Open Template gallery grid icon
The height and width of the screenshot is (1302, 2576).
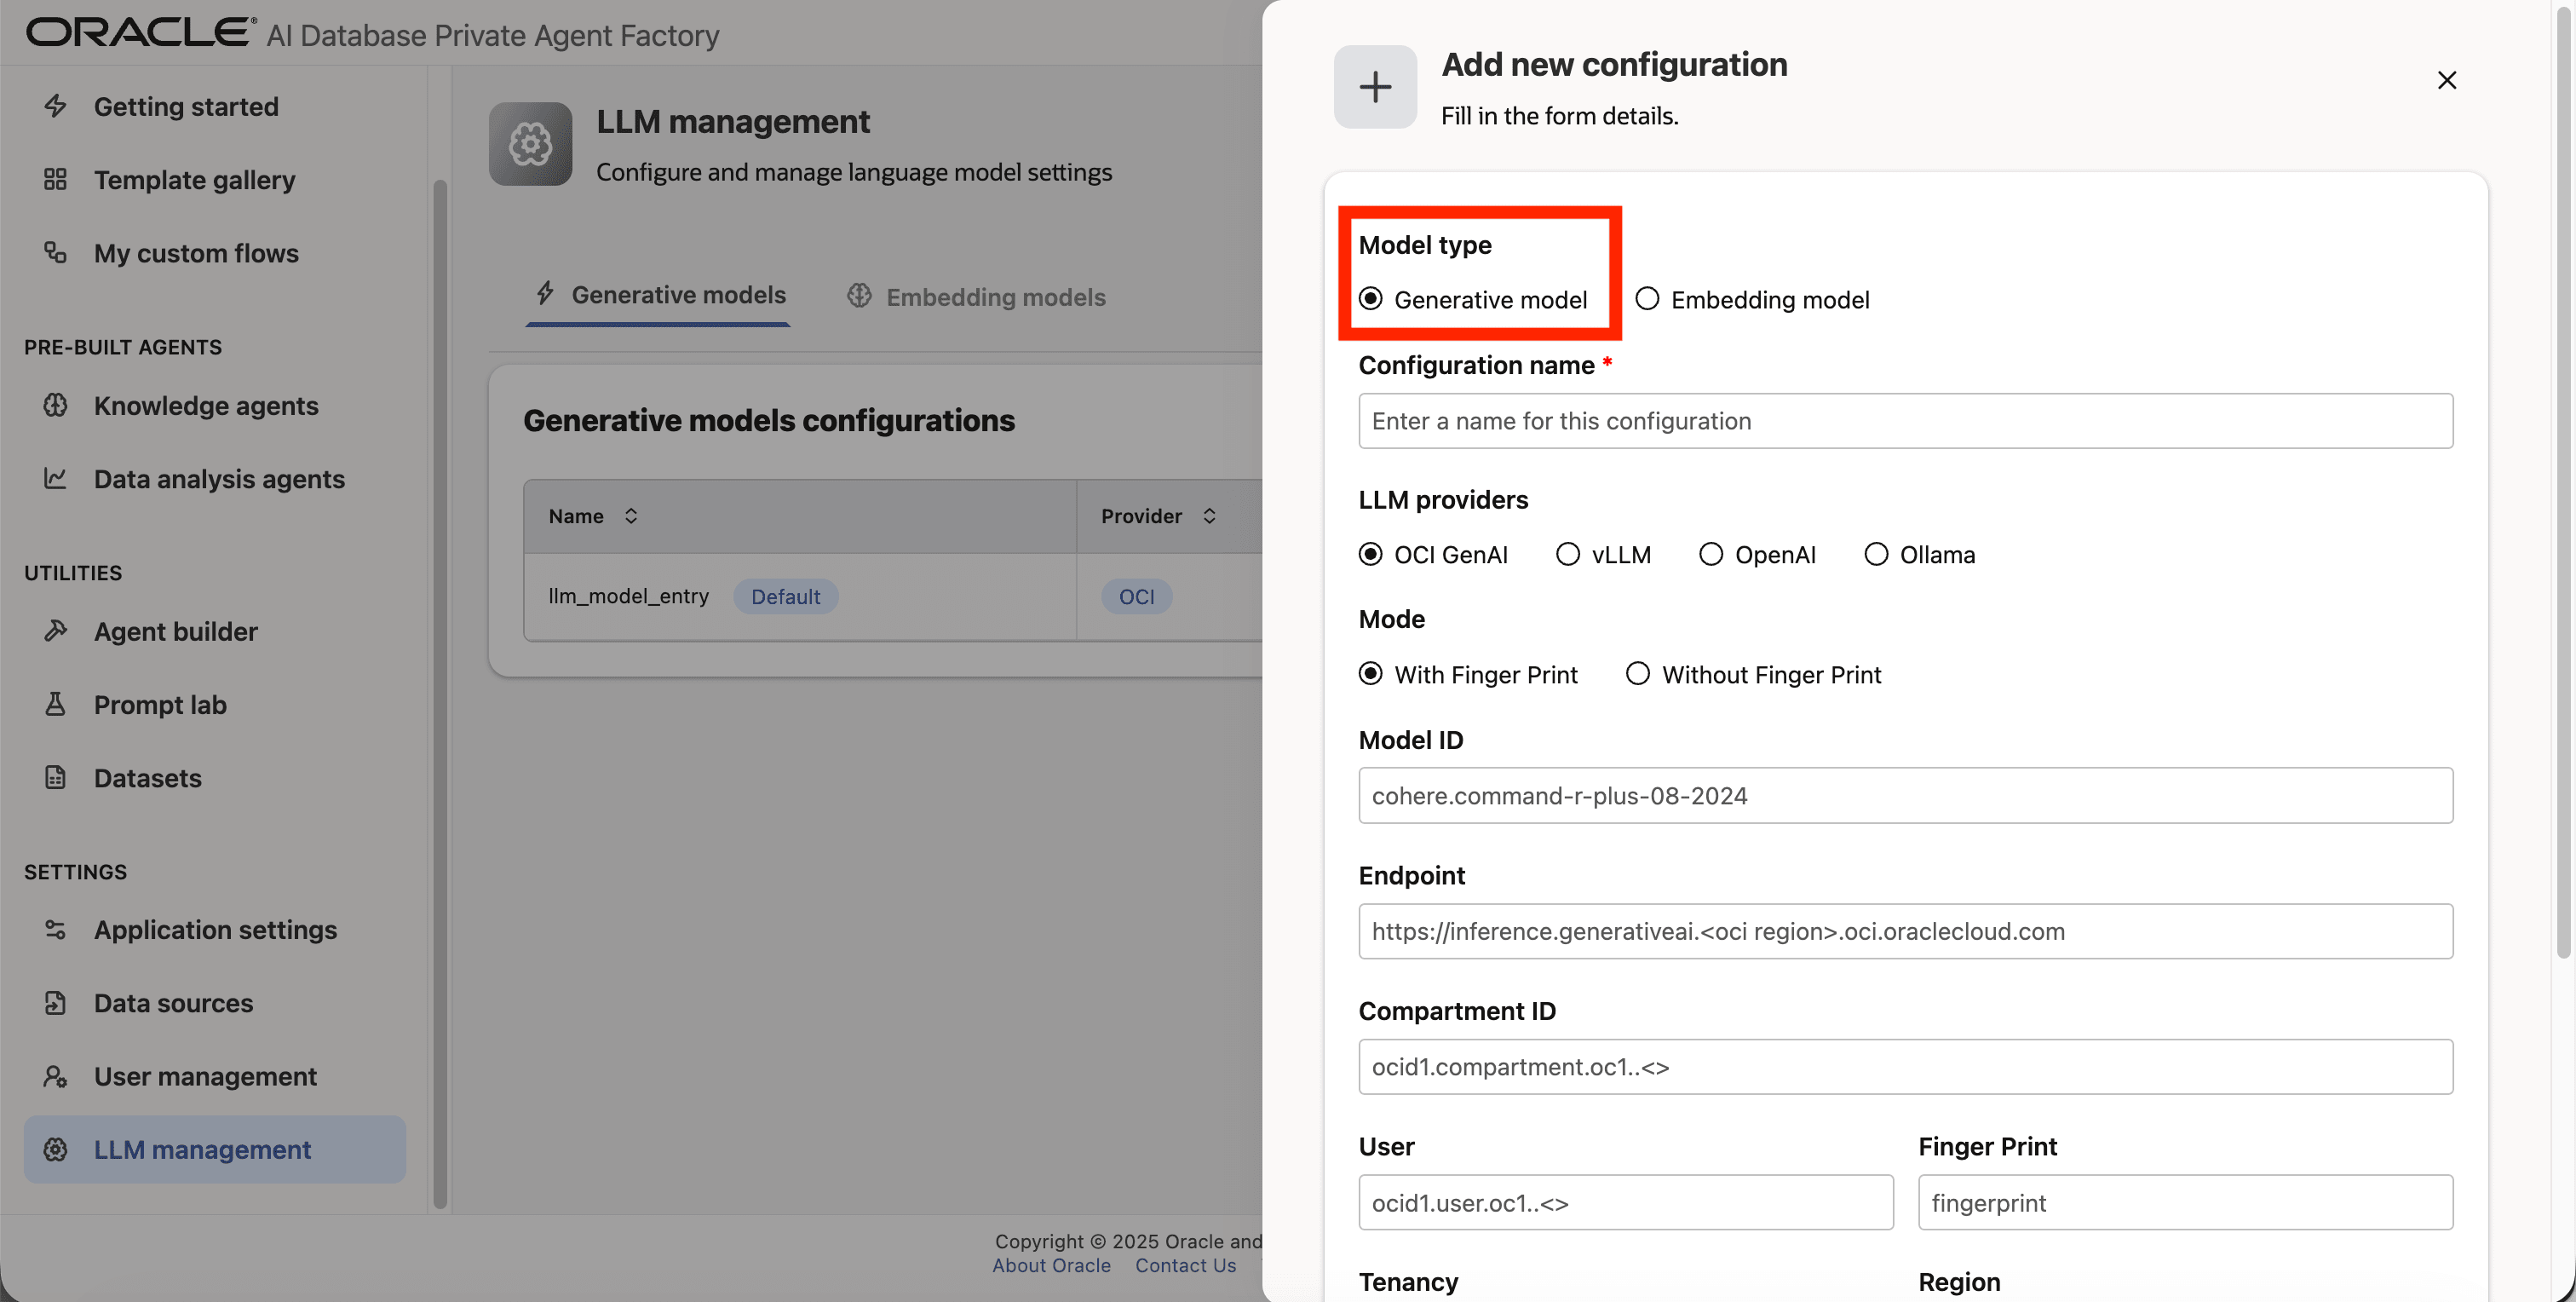tap(56, 180)
